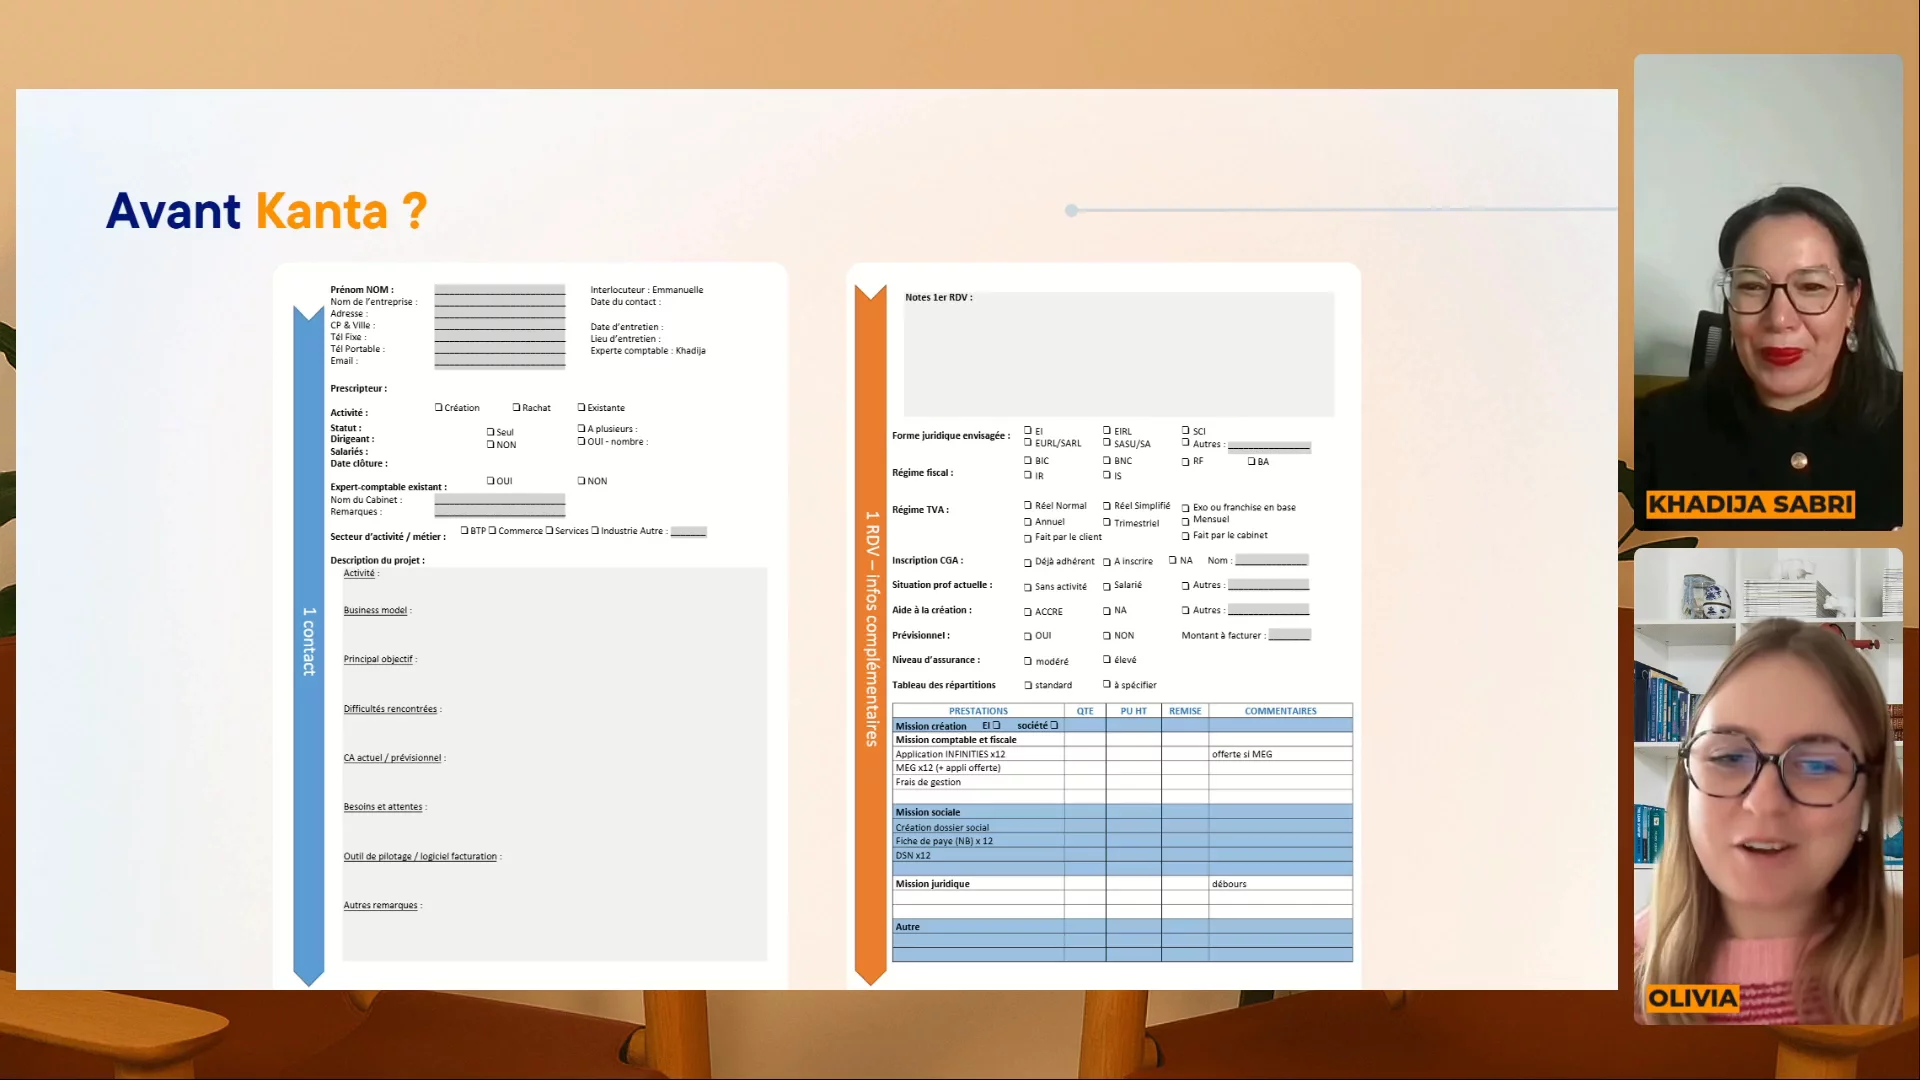Screen dimensions: 1920x1080
Task: Click the PRESTATIONS column header
Action: coord(978,711)
